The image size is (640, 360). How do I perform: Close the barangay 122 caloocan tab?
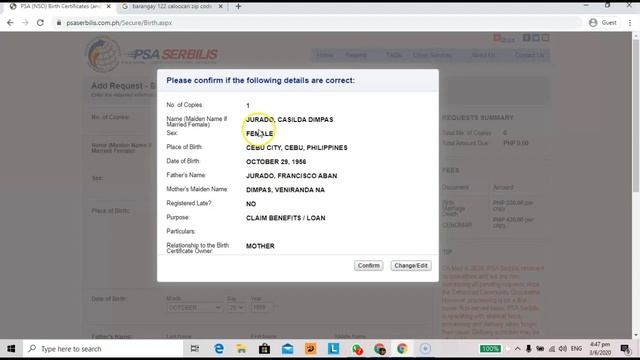(x=220, y=7)
